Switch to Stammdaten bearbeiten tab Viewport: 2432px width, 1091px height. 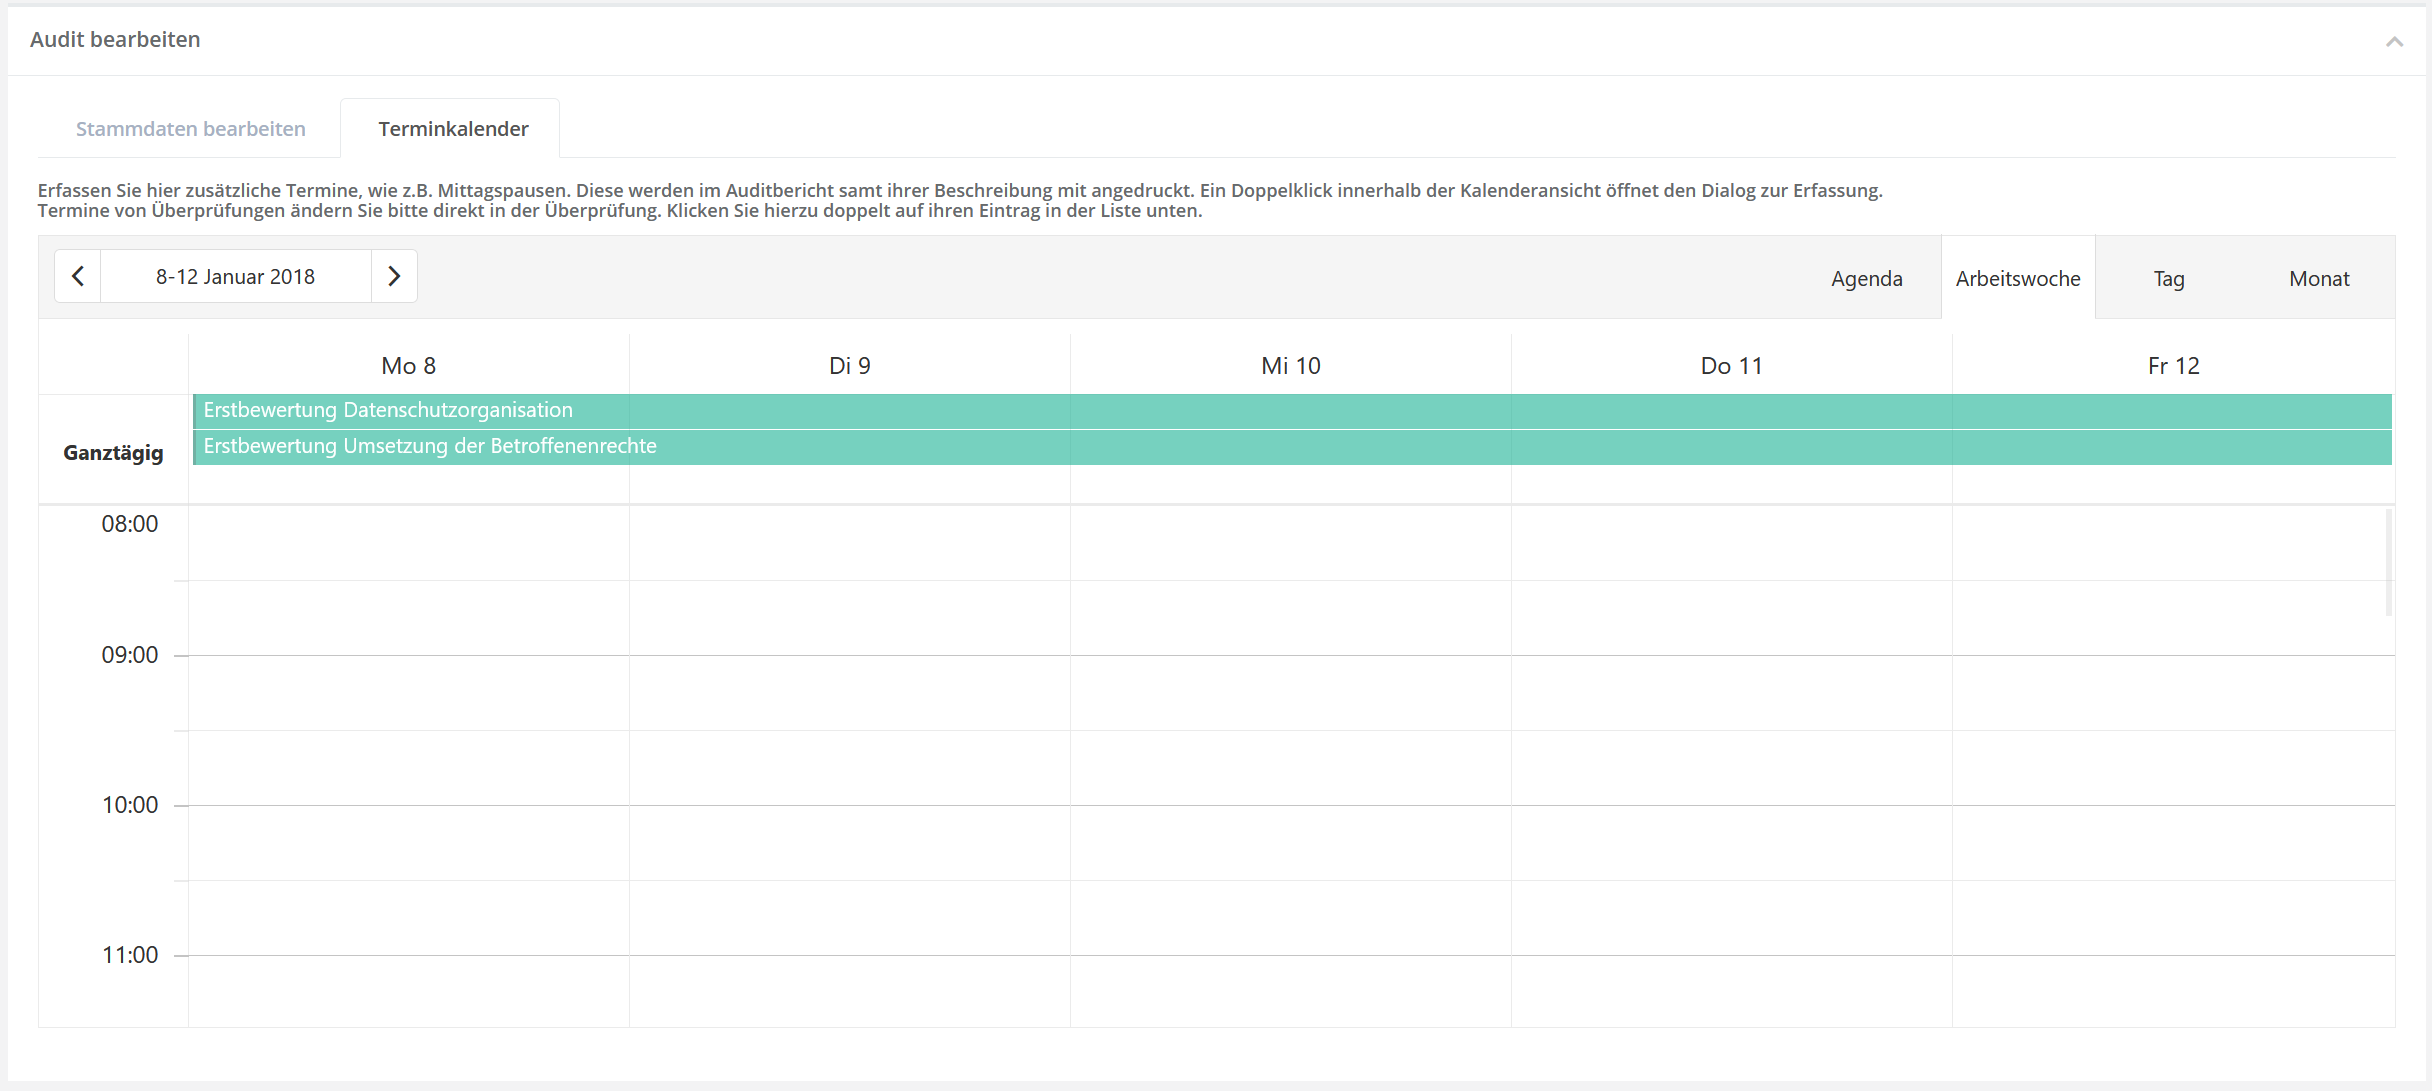pyautogui.click(x=191, y=129)
